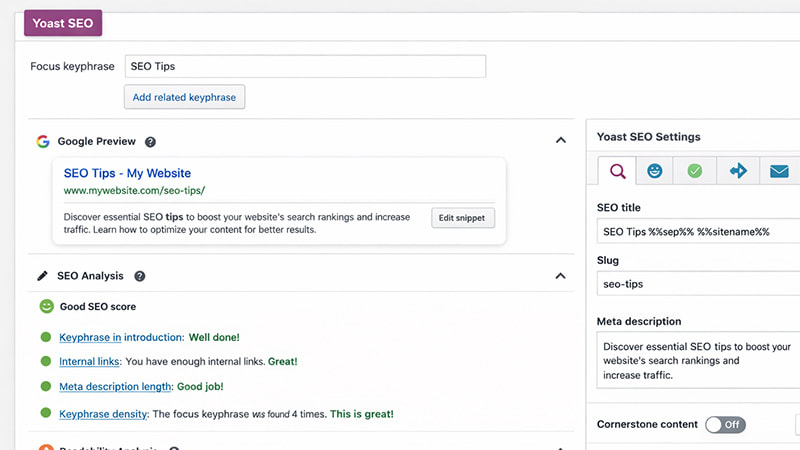The width and height of the screenshot is (800, 450).
Task: Click green bullet beside Internal links
Action: coord(46,361)
